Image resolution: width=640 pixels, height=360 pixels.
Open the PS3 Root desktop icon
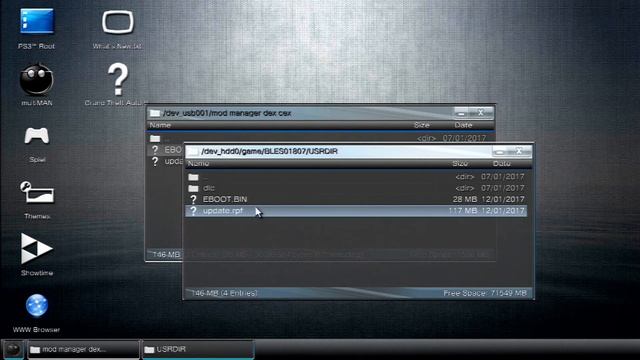37,28
